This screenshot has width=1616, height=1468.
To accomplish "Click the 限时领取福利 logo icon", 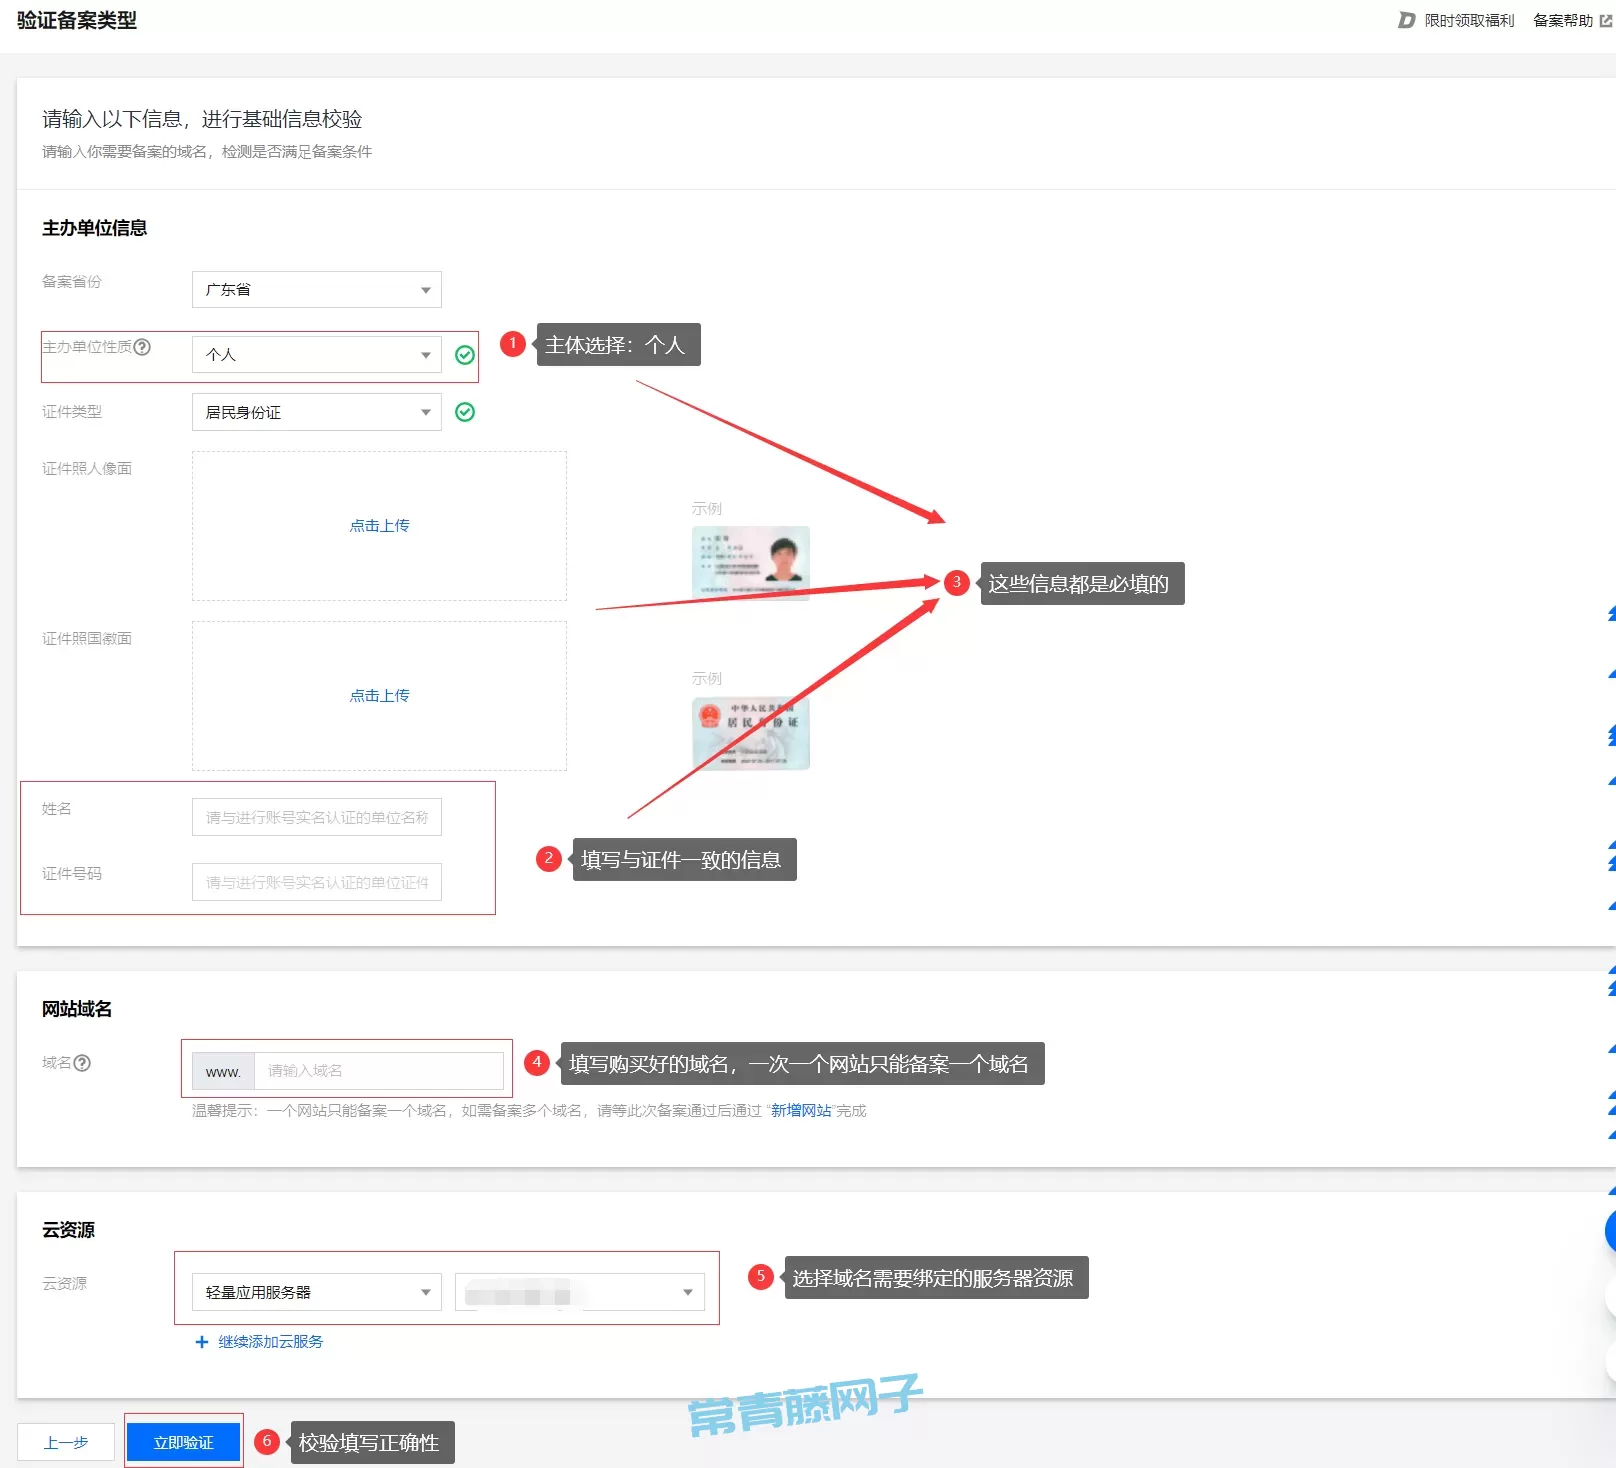I will point(1406,20).
